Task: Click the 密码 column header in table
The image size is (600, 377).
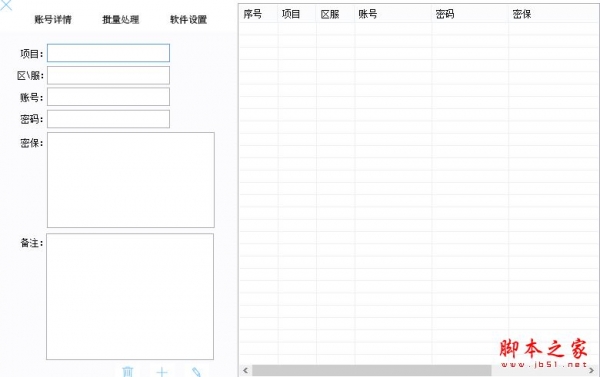Action: pyautogui.click(x=470, y=14)
